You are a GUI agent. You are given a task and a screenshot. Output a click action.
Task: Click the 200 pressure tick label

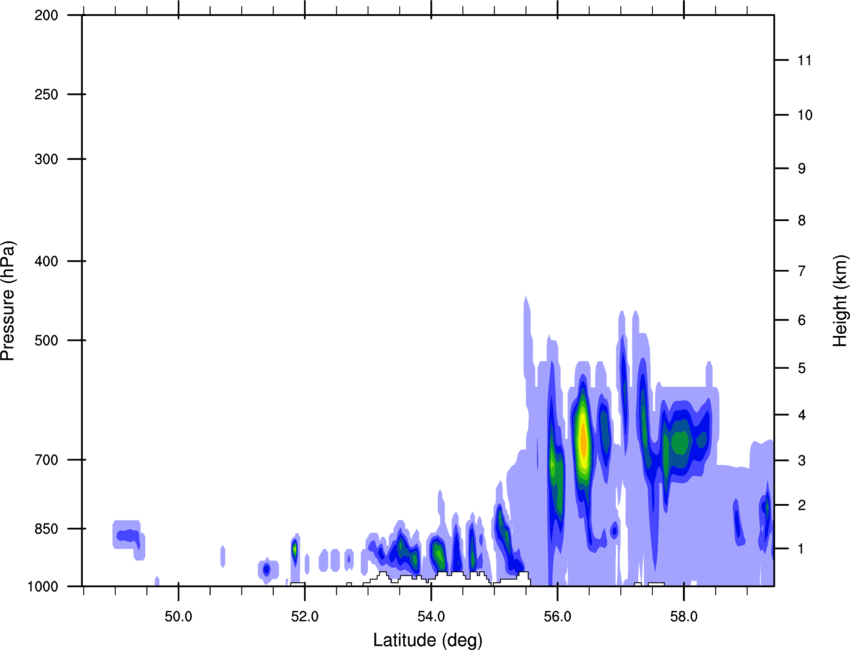46,15
